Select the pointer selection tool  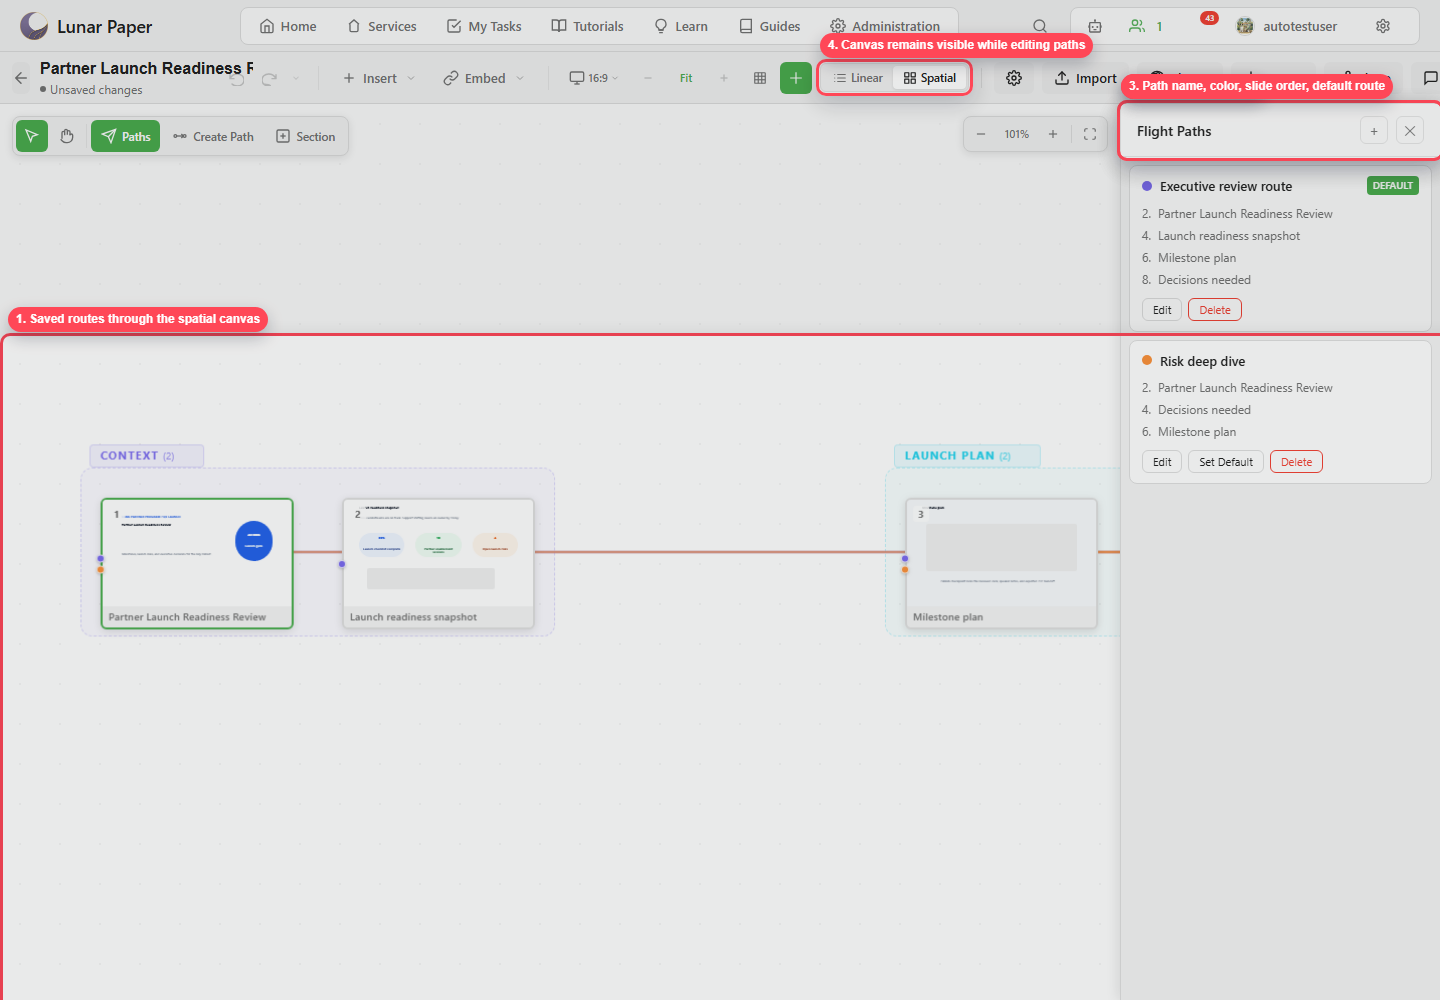32,136
